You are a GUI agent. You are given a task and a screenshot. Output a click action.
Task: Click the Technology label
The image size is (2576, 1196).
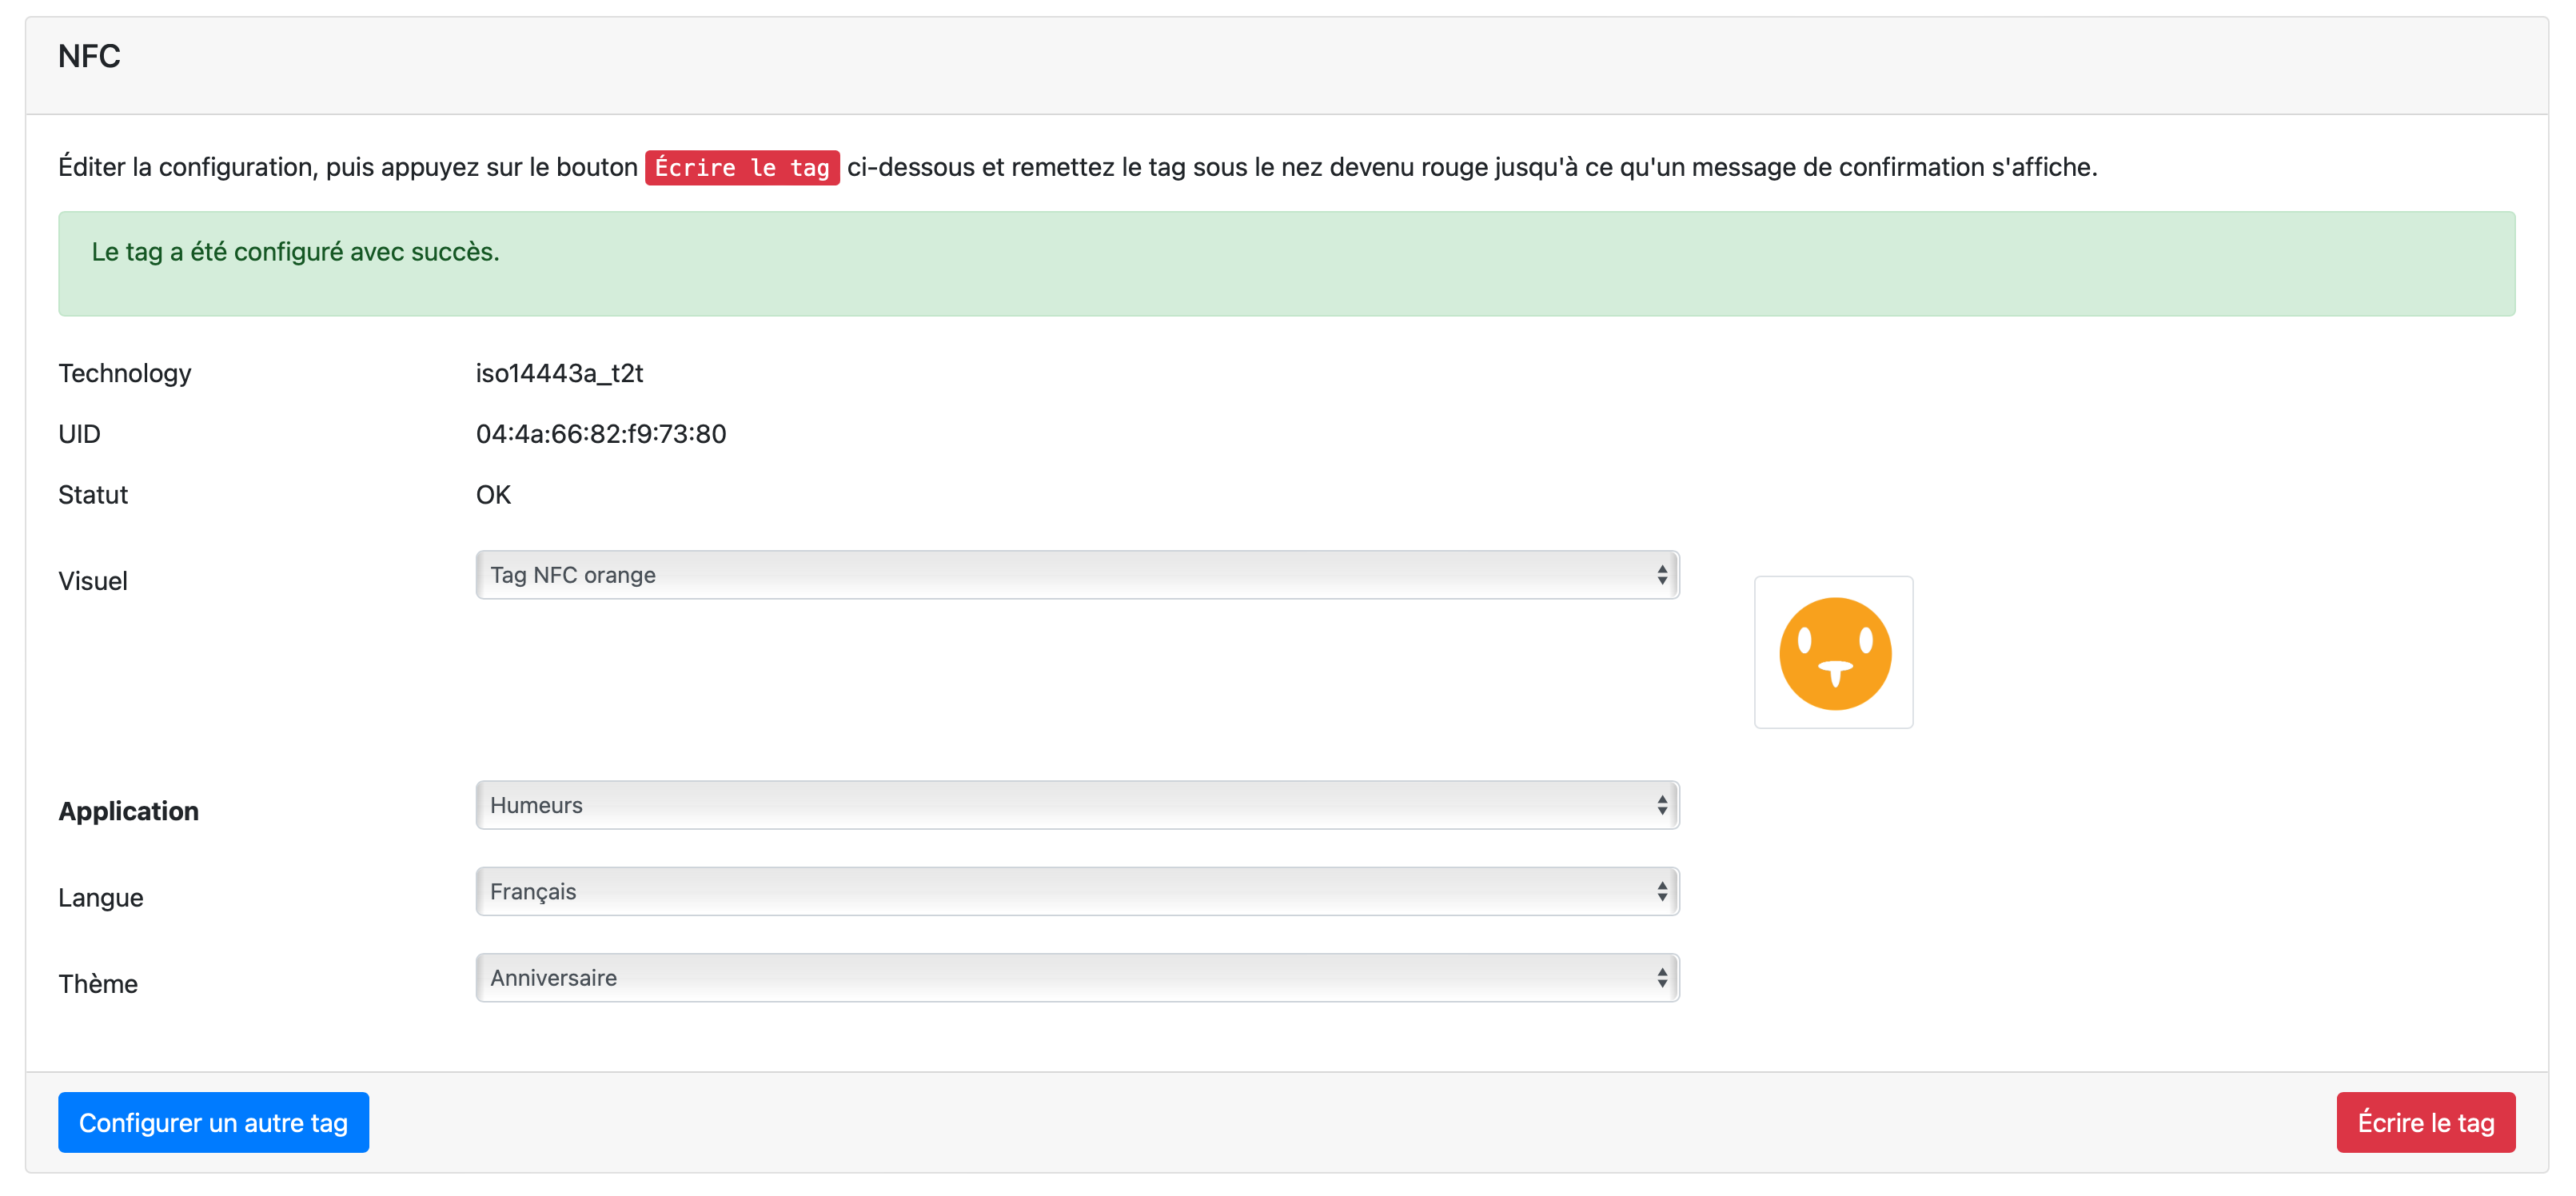tap(125, 373)
